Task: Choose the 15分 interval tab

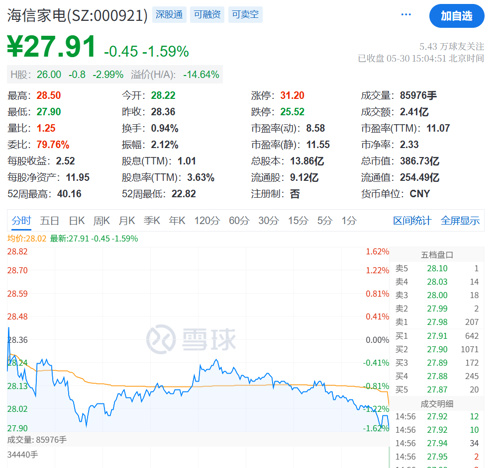Action: tap(298, 221)
